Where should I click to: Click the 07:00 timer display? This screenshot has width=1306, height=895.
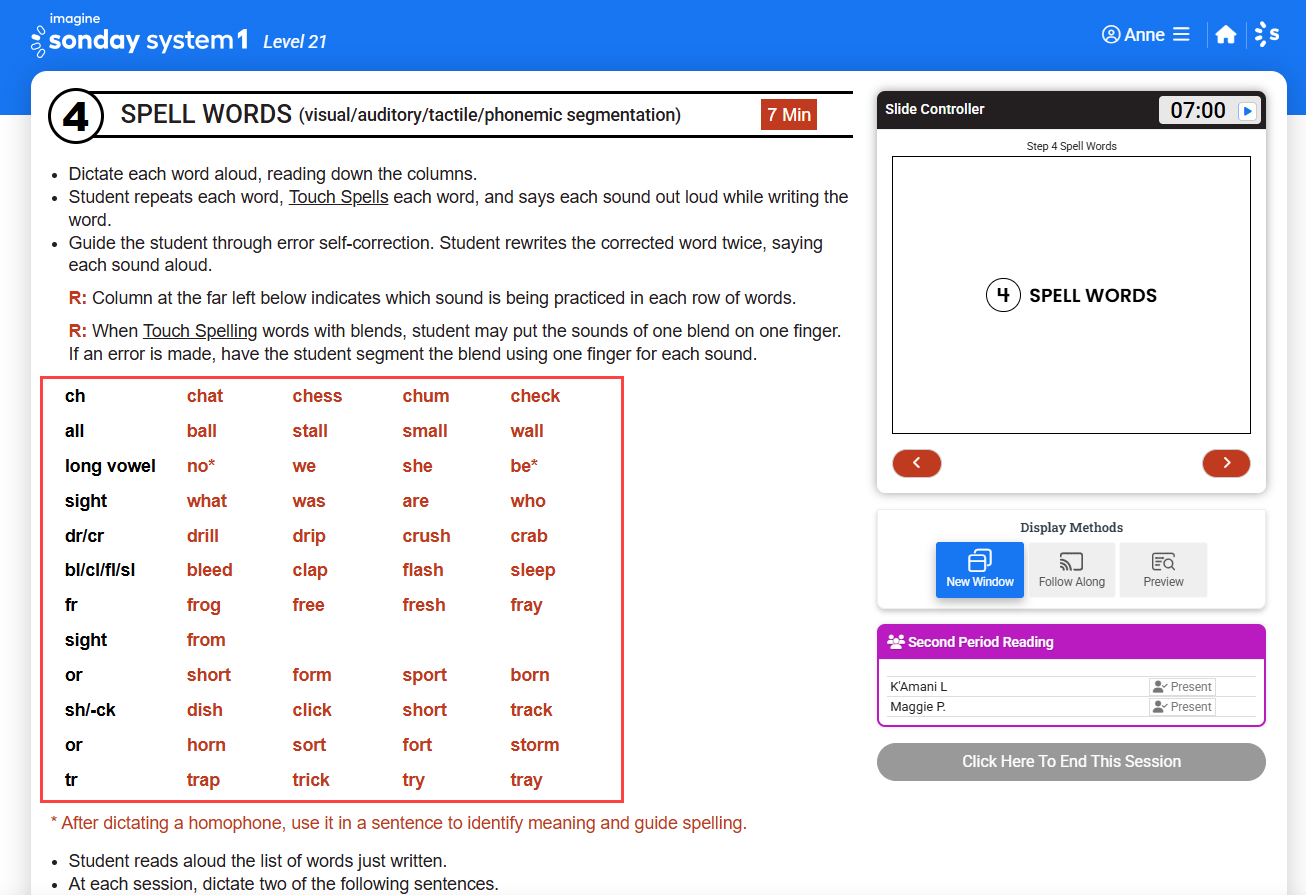(1198, 110)
